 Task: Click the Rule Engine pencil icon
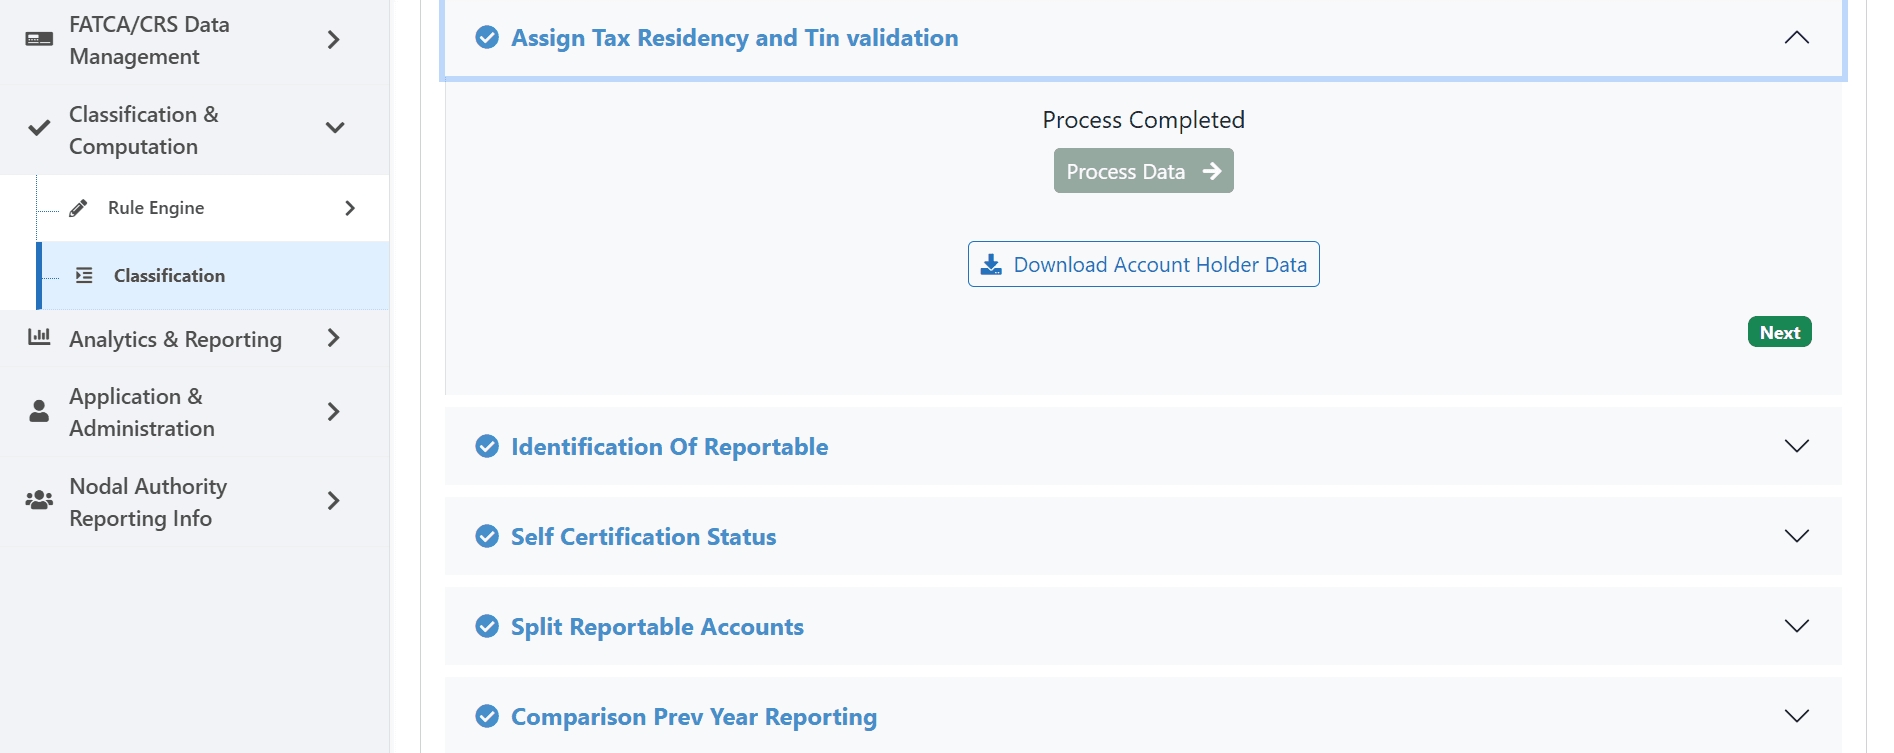click(78, 208)
